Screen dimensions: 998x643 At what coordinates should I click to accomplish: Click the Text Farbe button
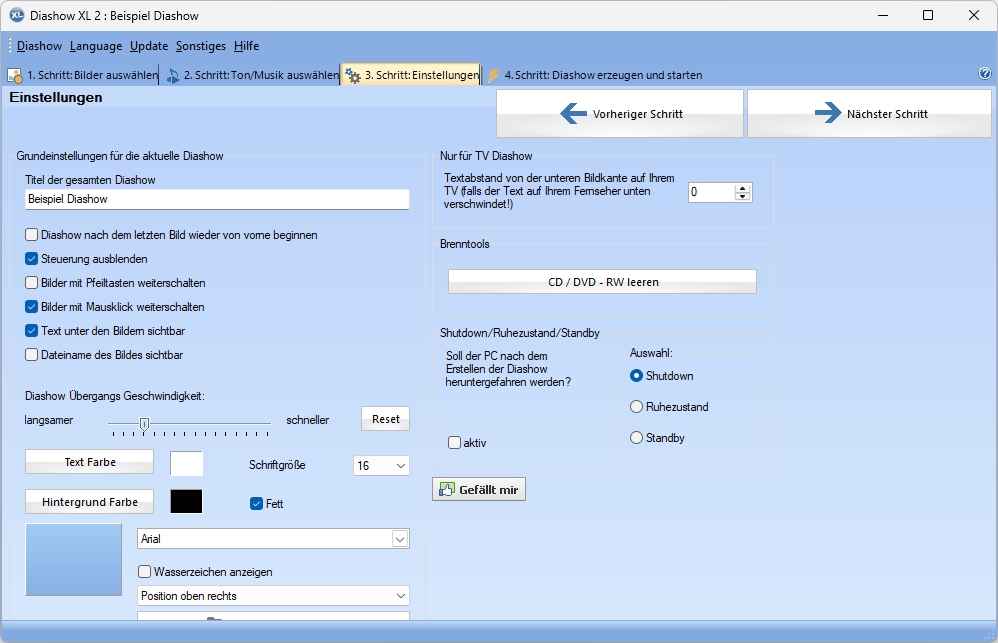[x=90, y=462]
